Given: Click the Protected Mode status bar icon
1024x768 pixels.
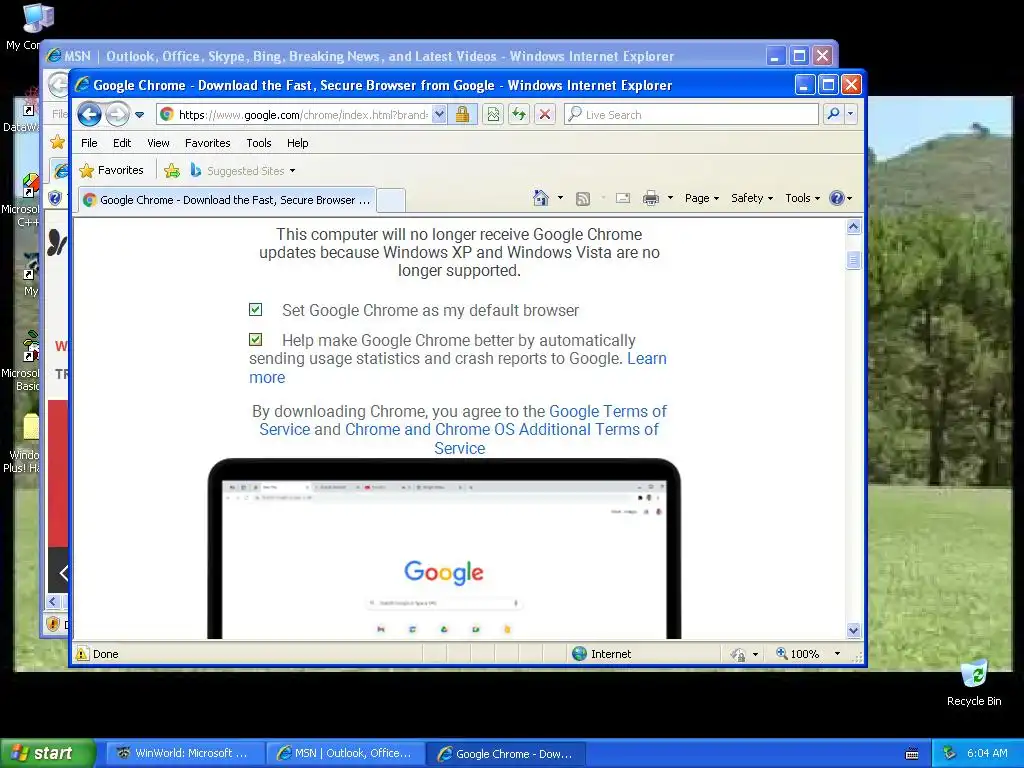Looking at the screenshot, I should (738, 654).
